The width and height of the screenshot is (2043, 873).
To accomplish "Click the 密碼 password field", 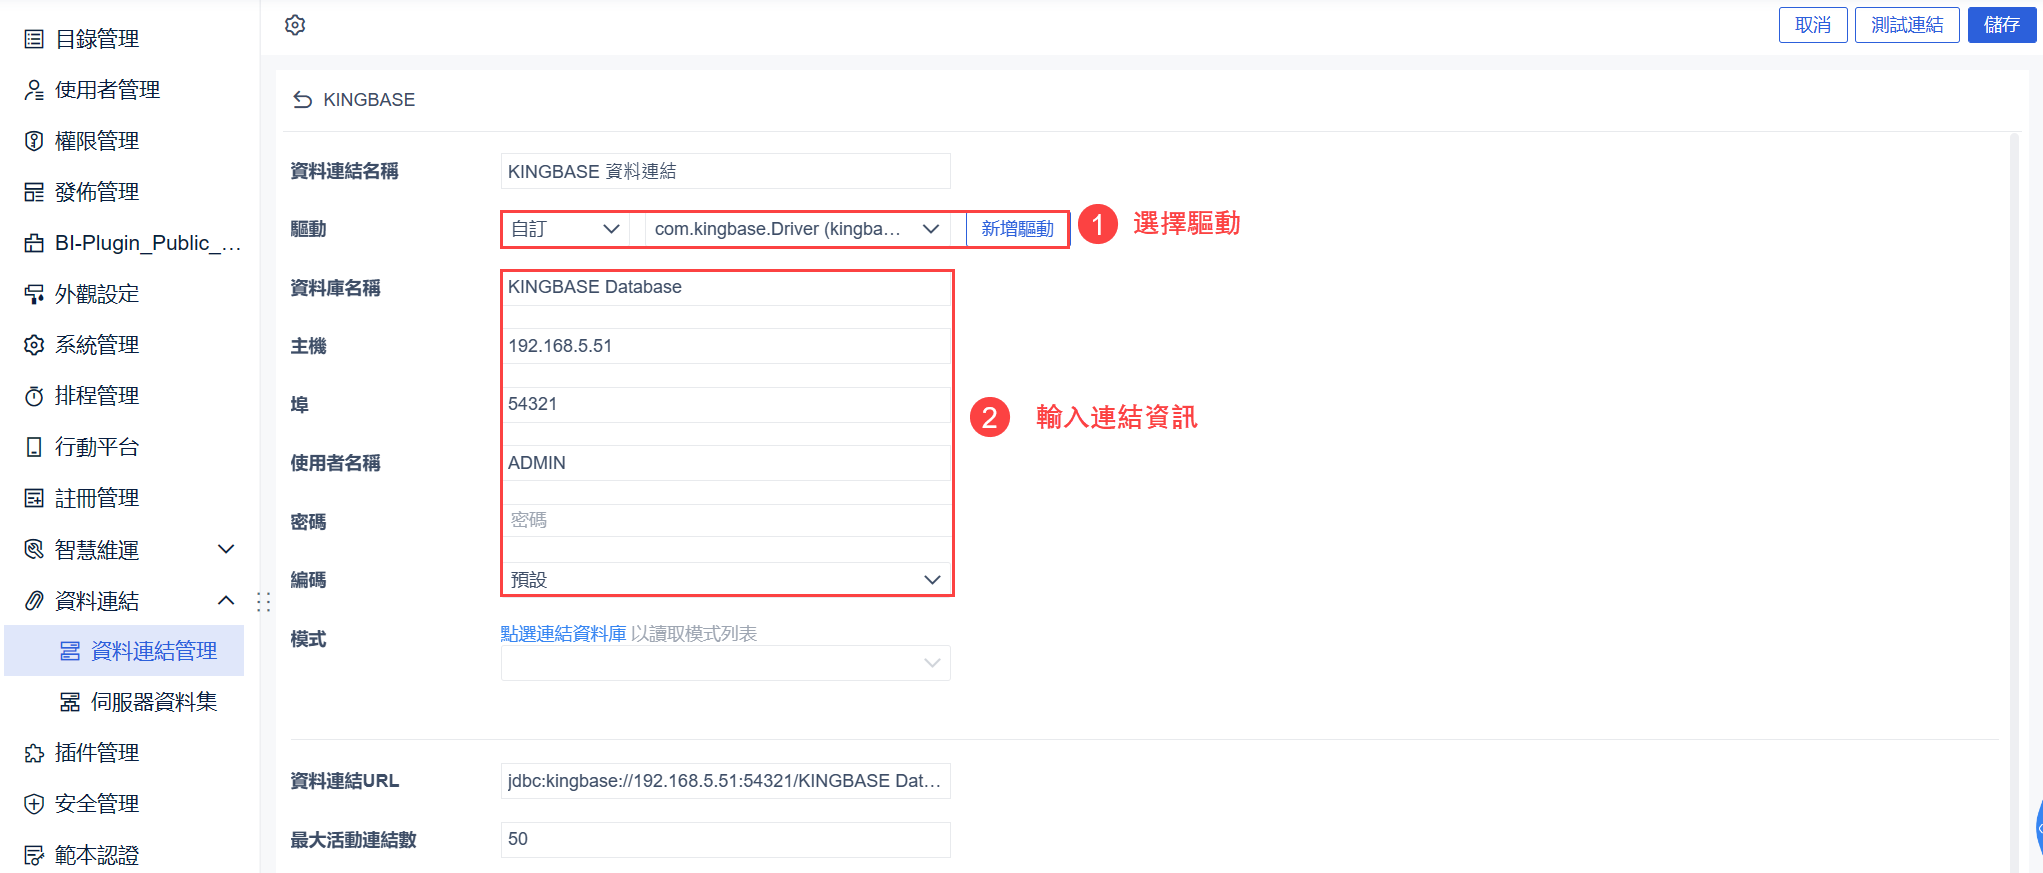I will pos(726,521).
